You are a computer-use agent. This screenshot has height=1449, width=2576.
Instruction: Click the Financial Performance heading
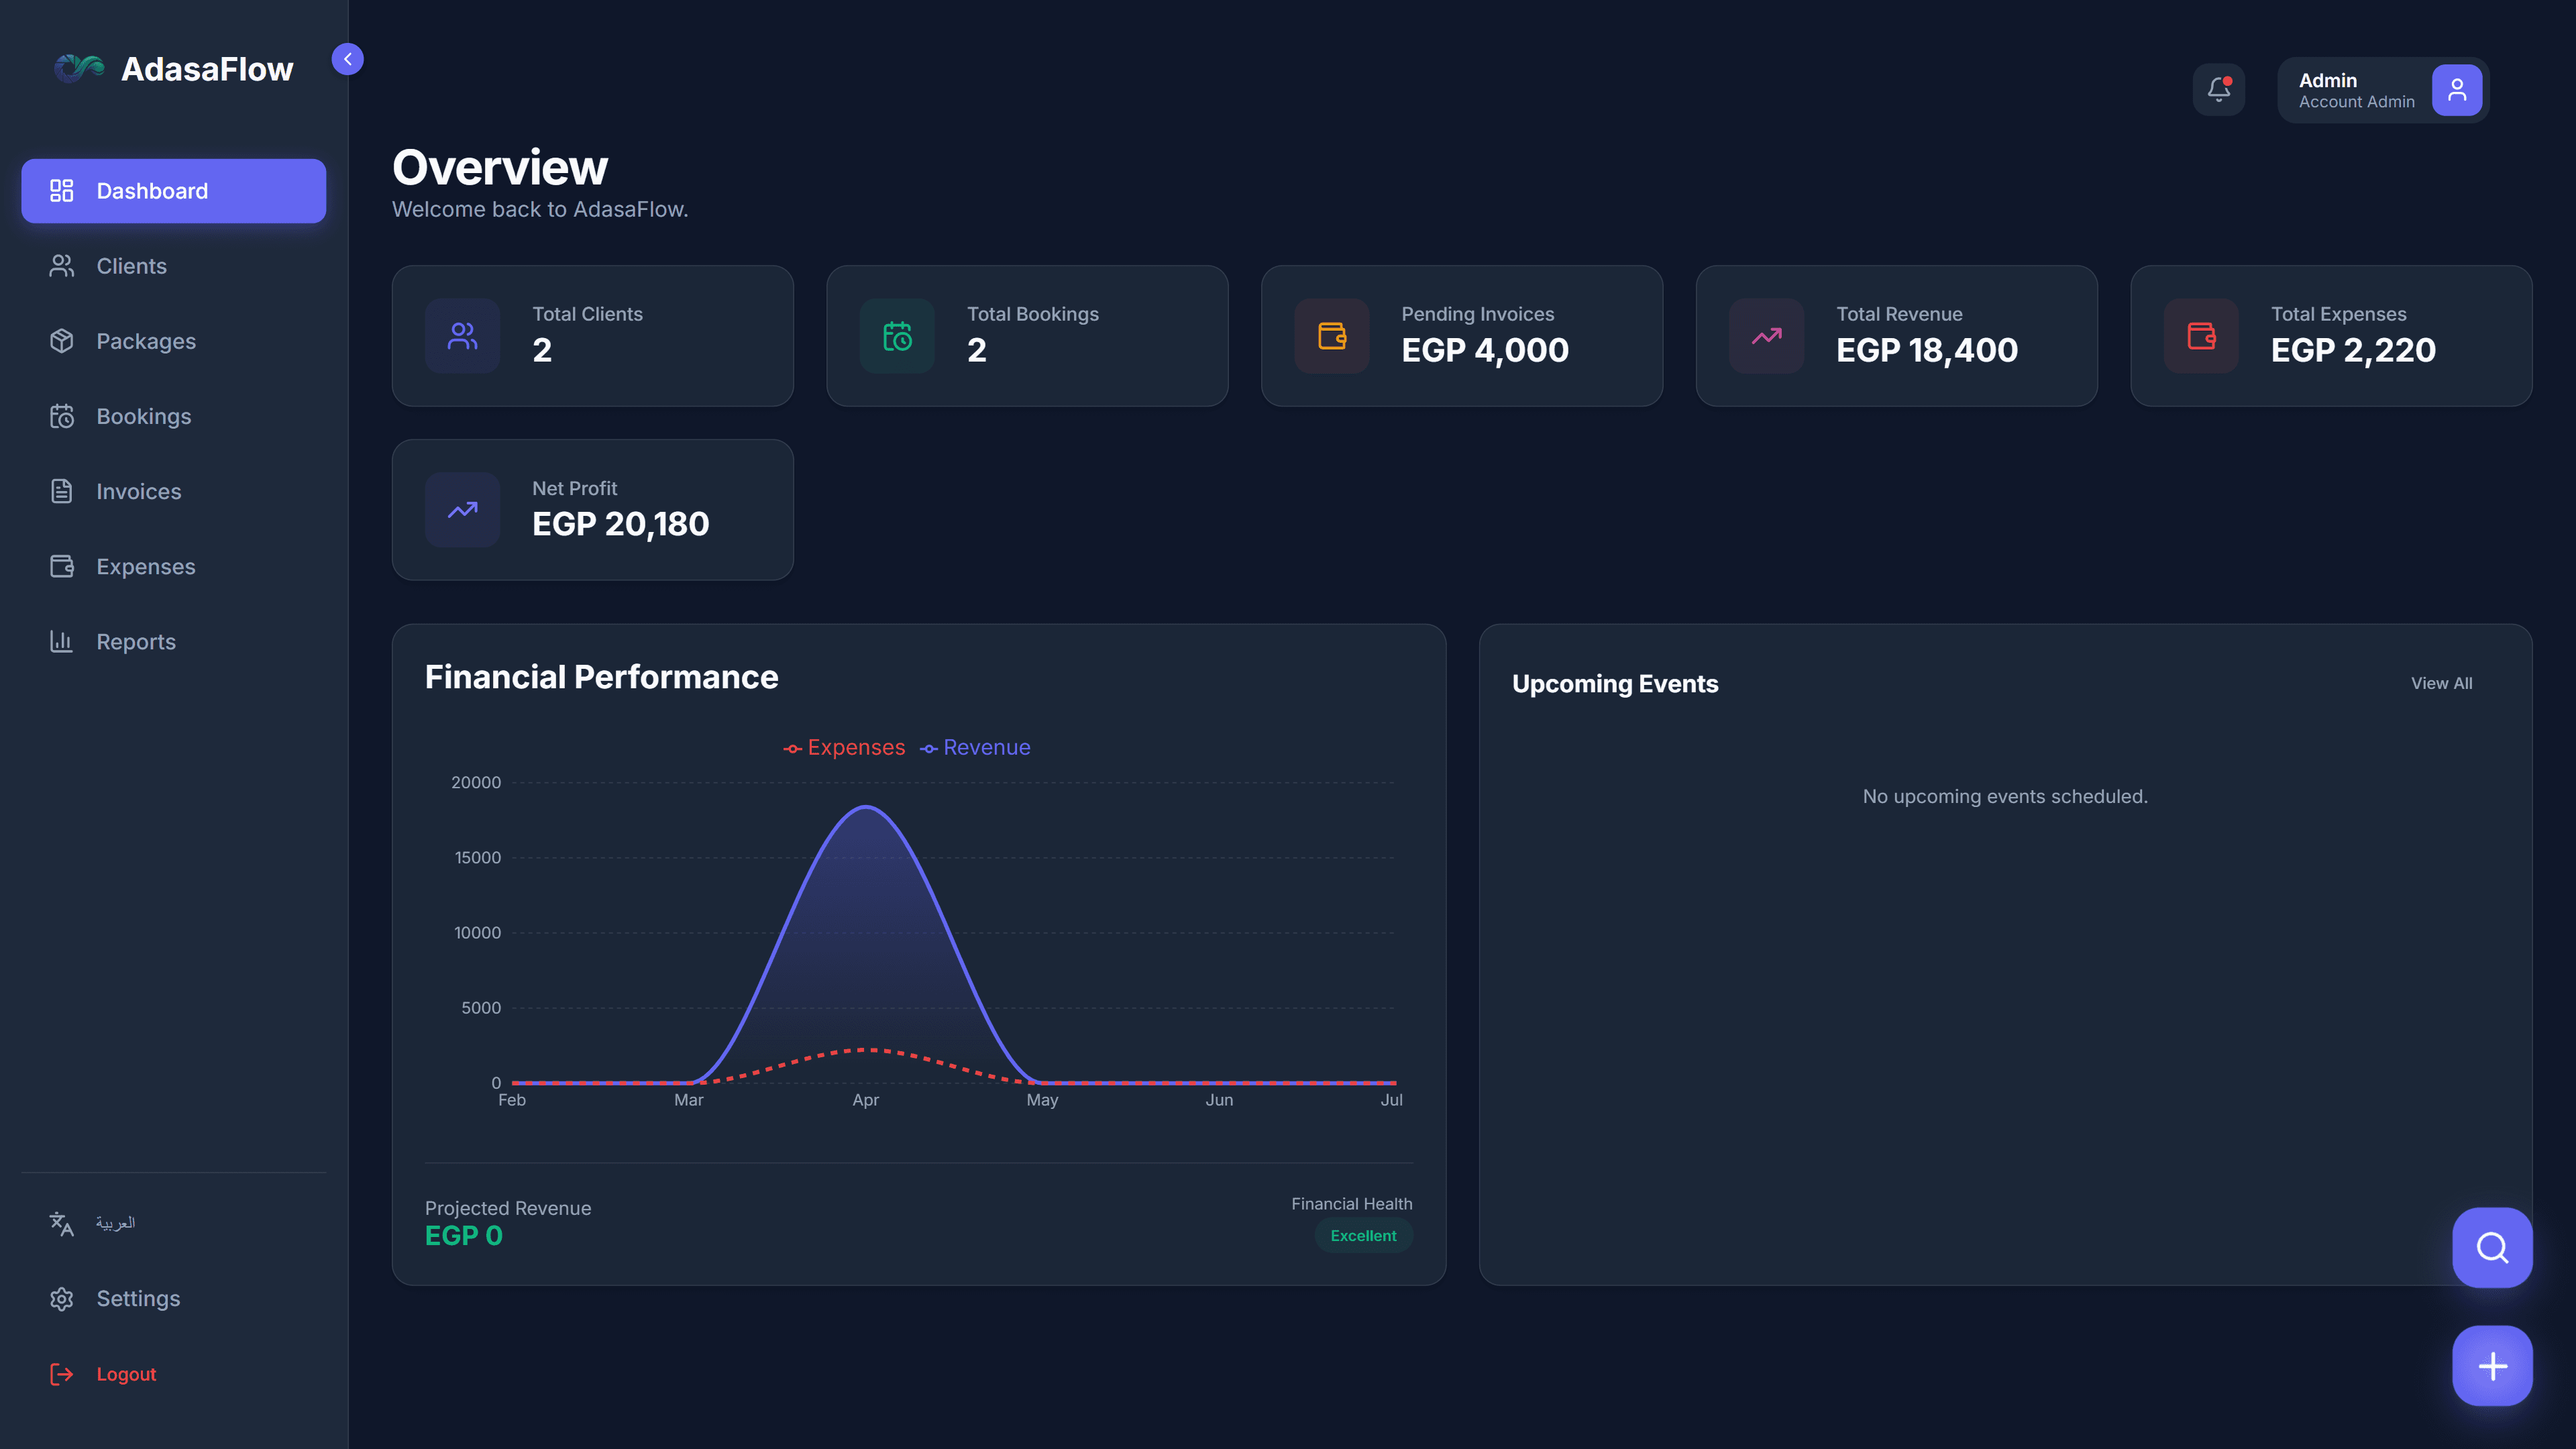(x=601, y=677)
